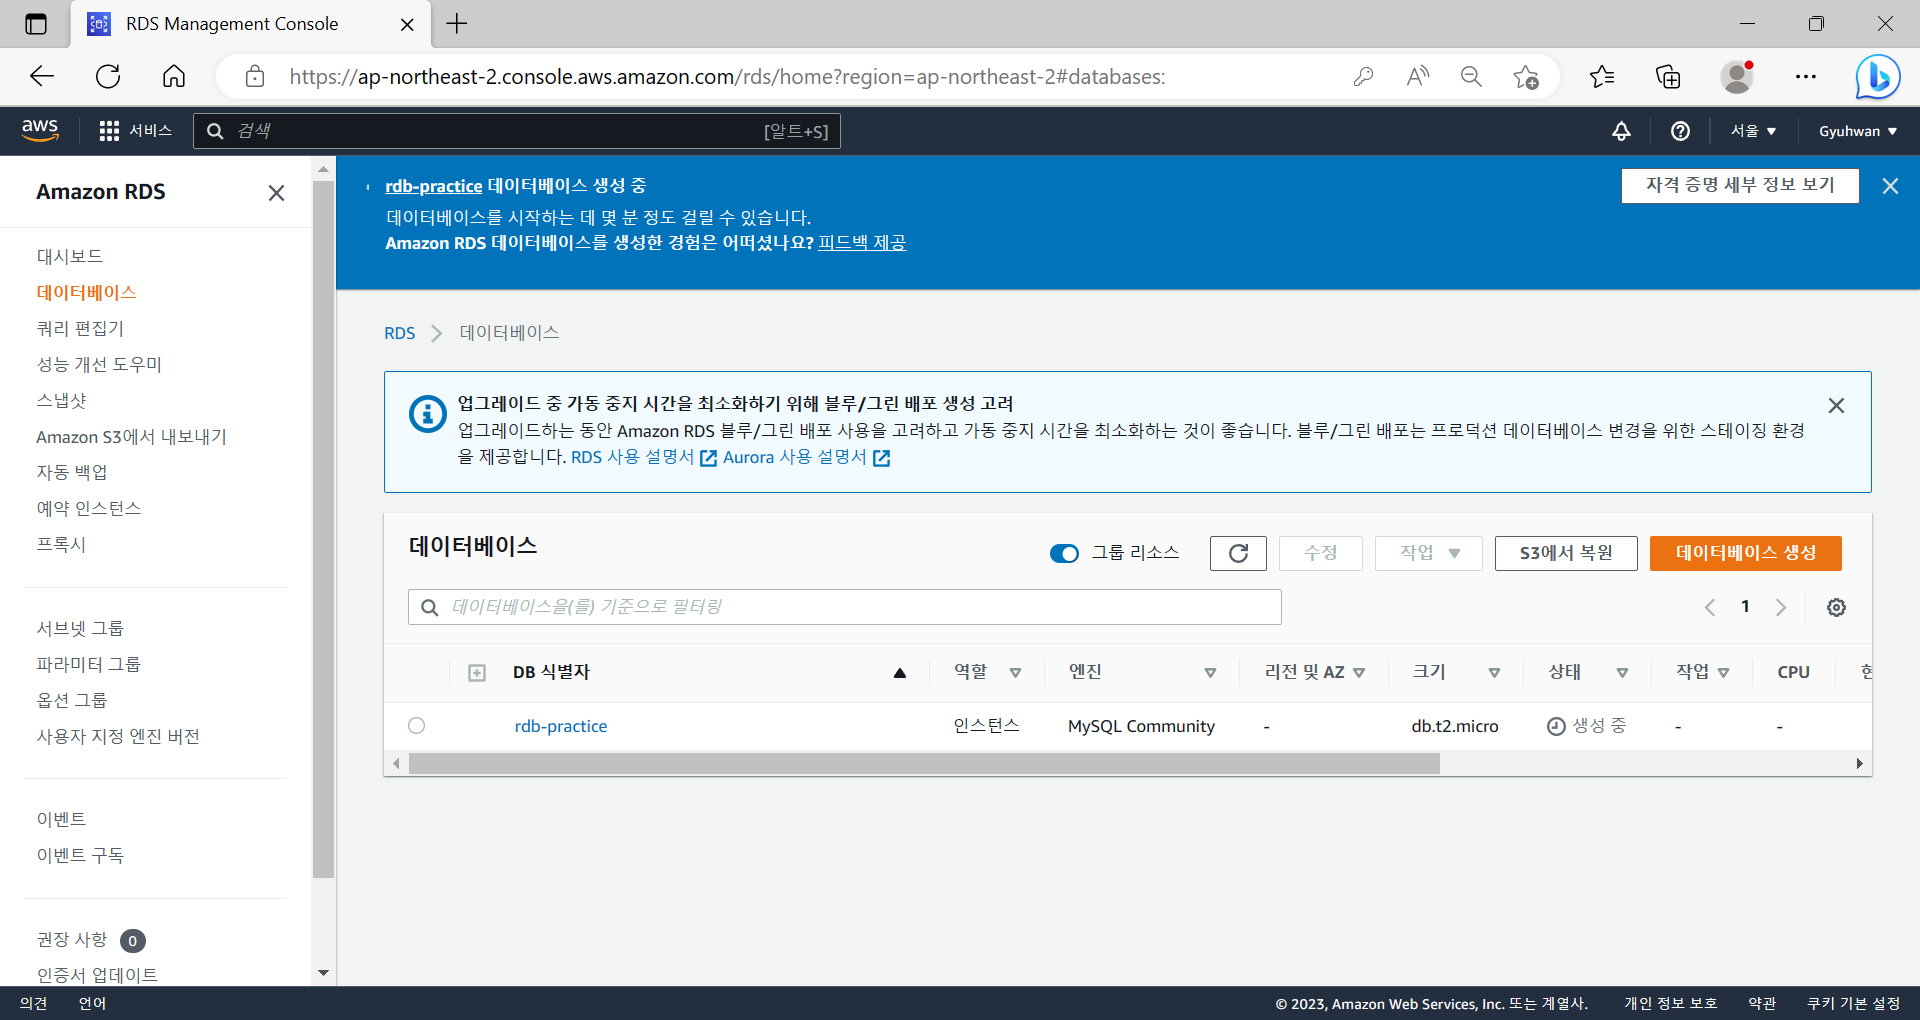
Task: Click the sidebar vertical scrollbar
Action: point(323,528)
